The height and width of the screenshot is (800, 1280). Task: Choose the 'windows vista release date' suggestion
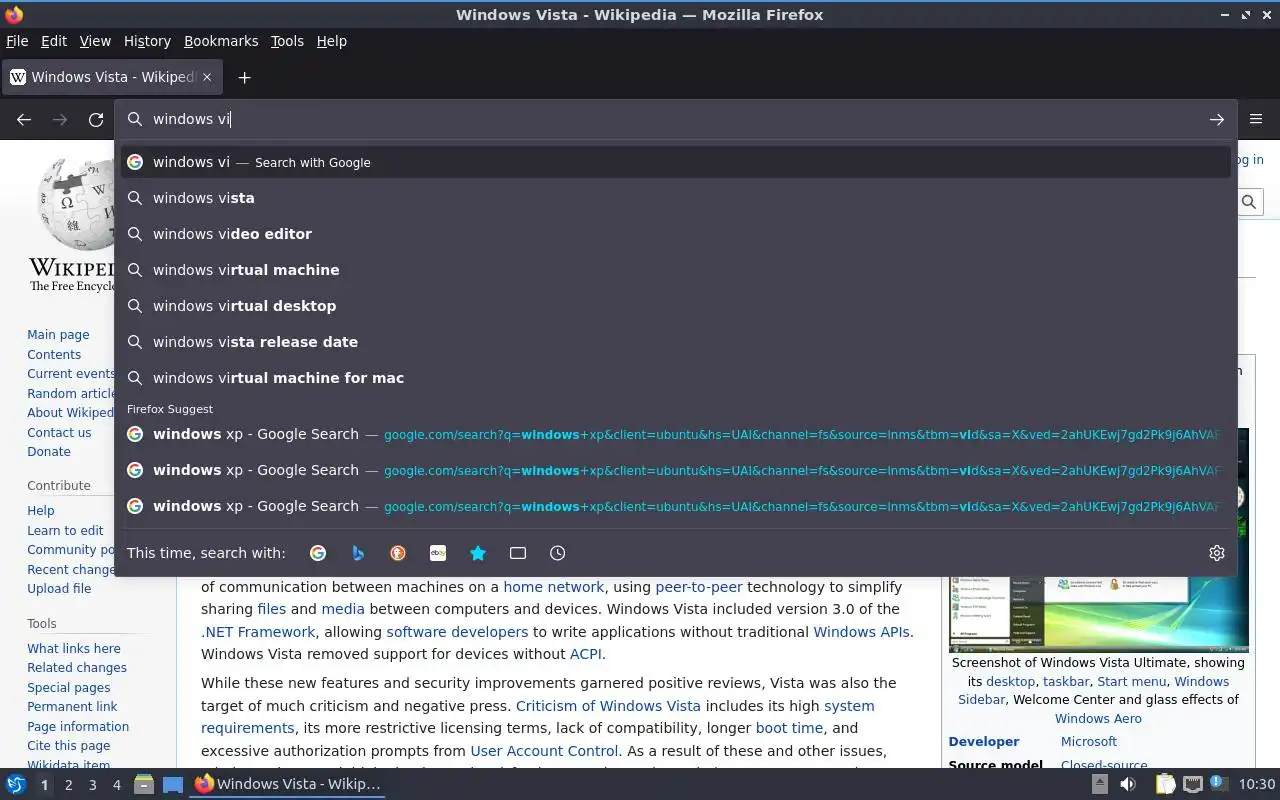point(676,342)
